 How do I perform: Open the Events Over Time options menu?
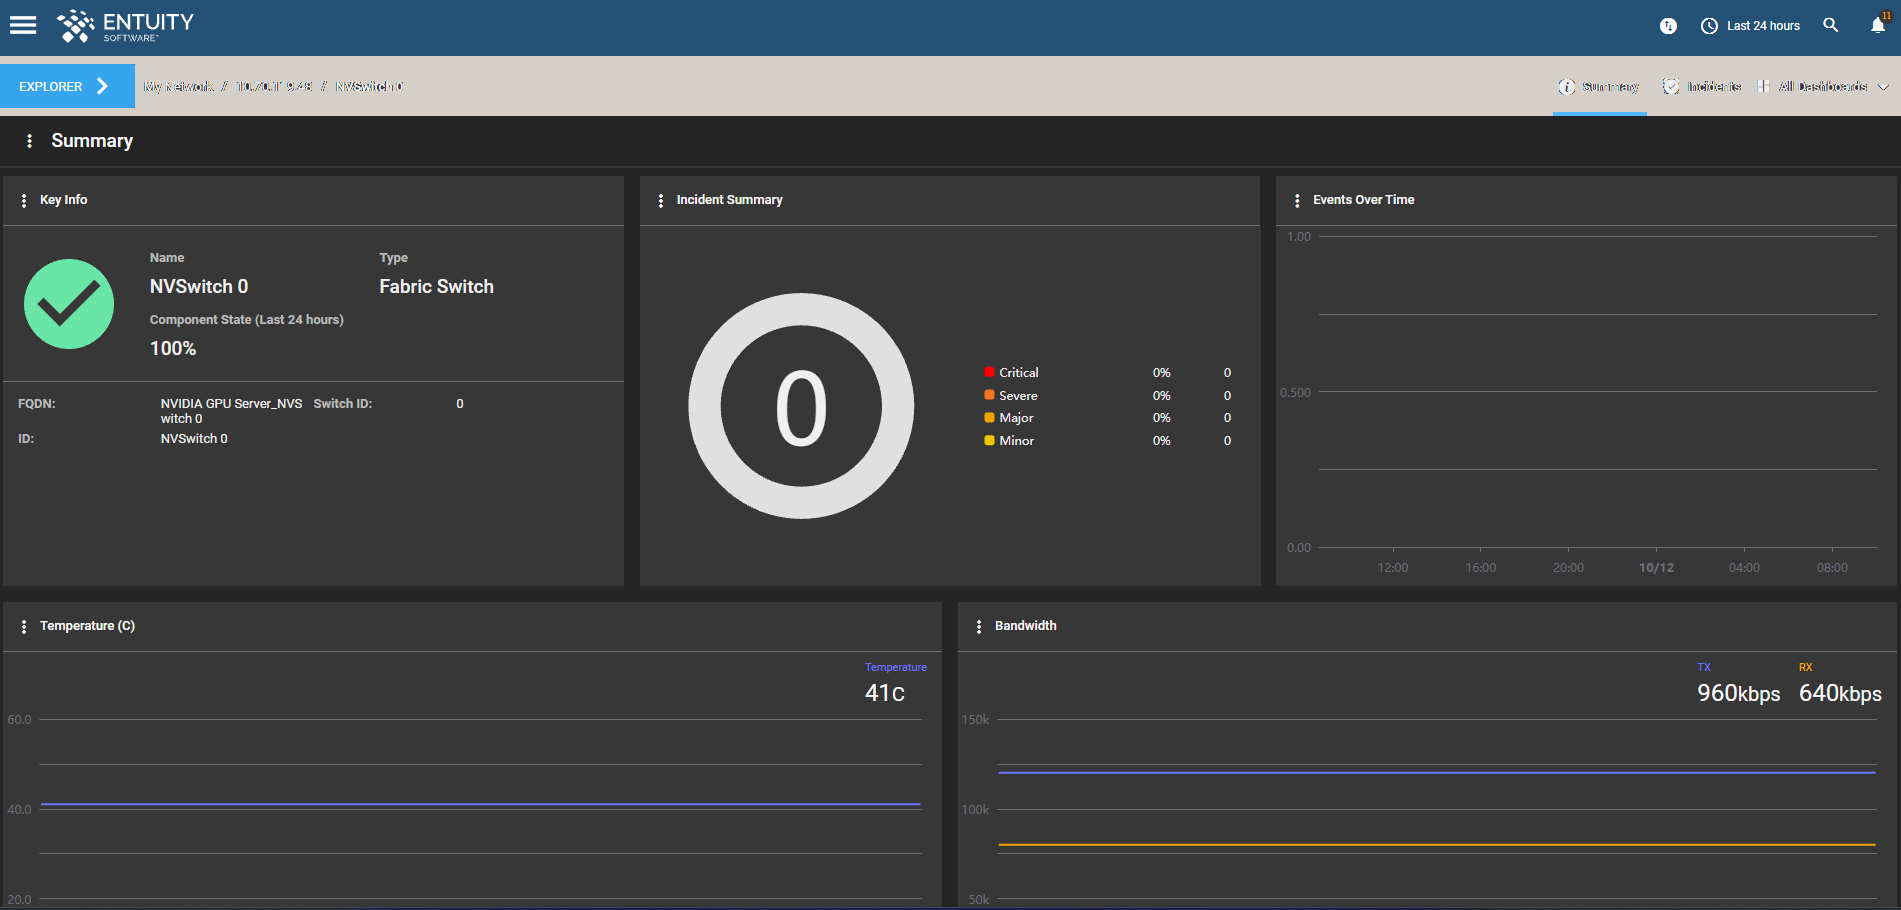click(x=1297, y=200)
